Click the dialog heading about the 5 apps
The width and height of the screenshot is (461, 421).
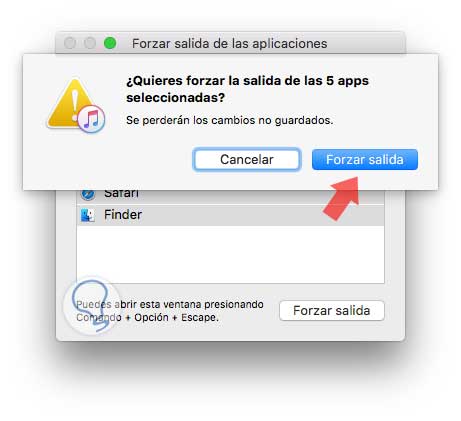(x=247, y=89)
